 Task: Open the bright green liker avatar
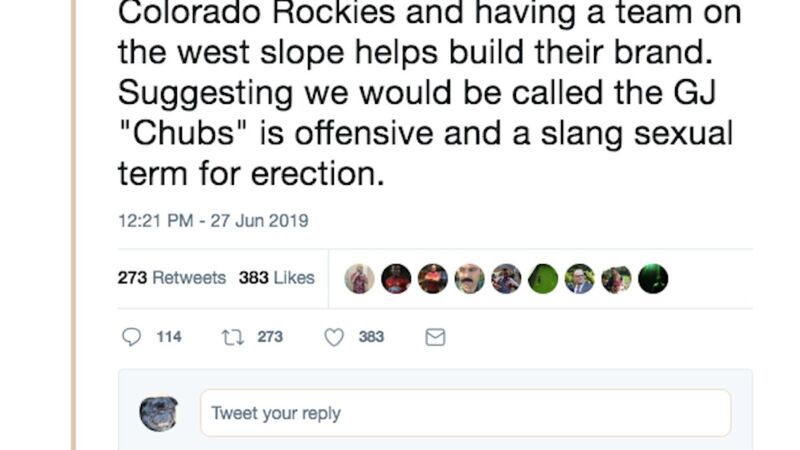543,279
